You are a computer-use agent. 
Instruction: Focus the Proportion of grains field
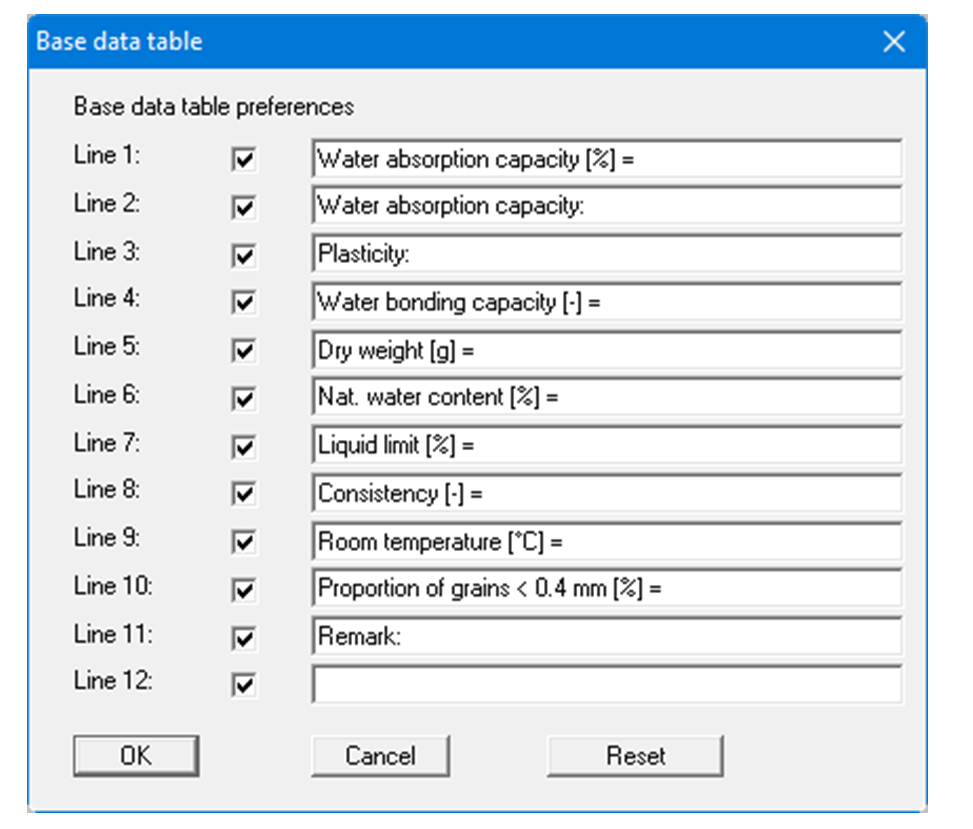[x=606, y=588]
